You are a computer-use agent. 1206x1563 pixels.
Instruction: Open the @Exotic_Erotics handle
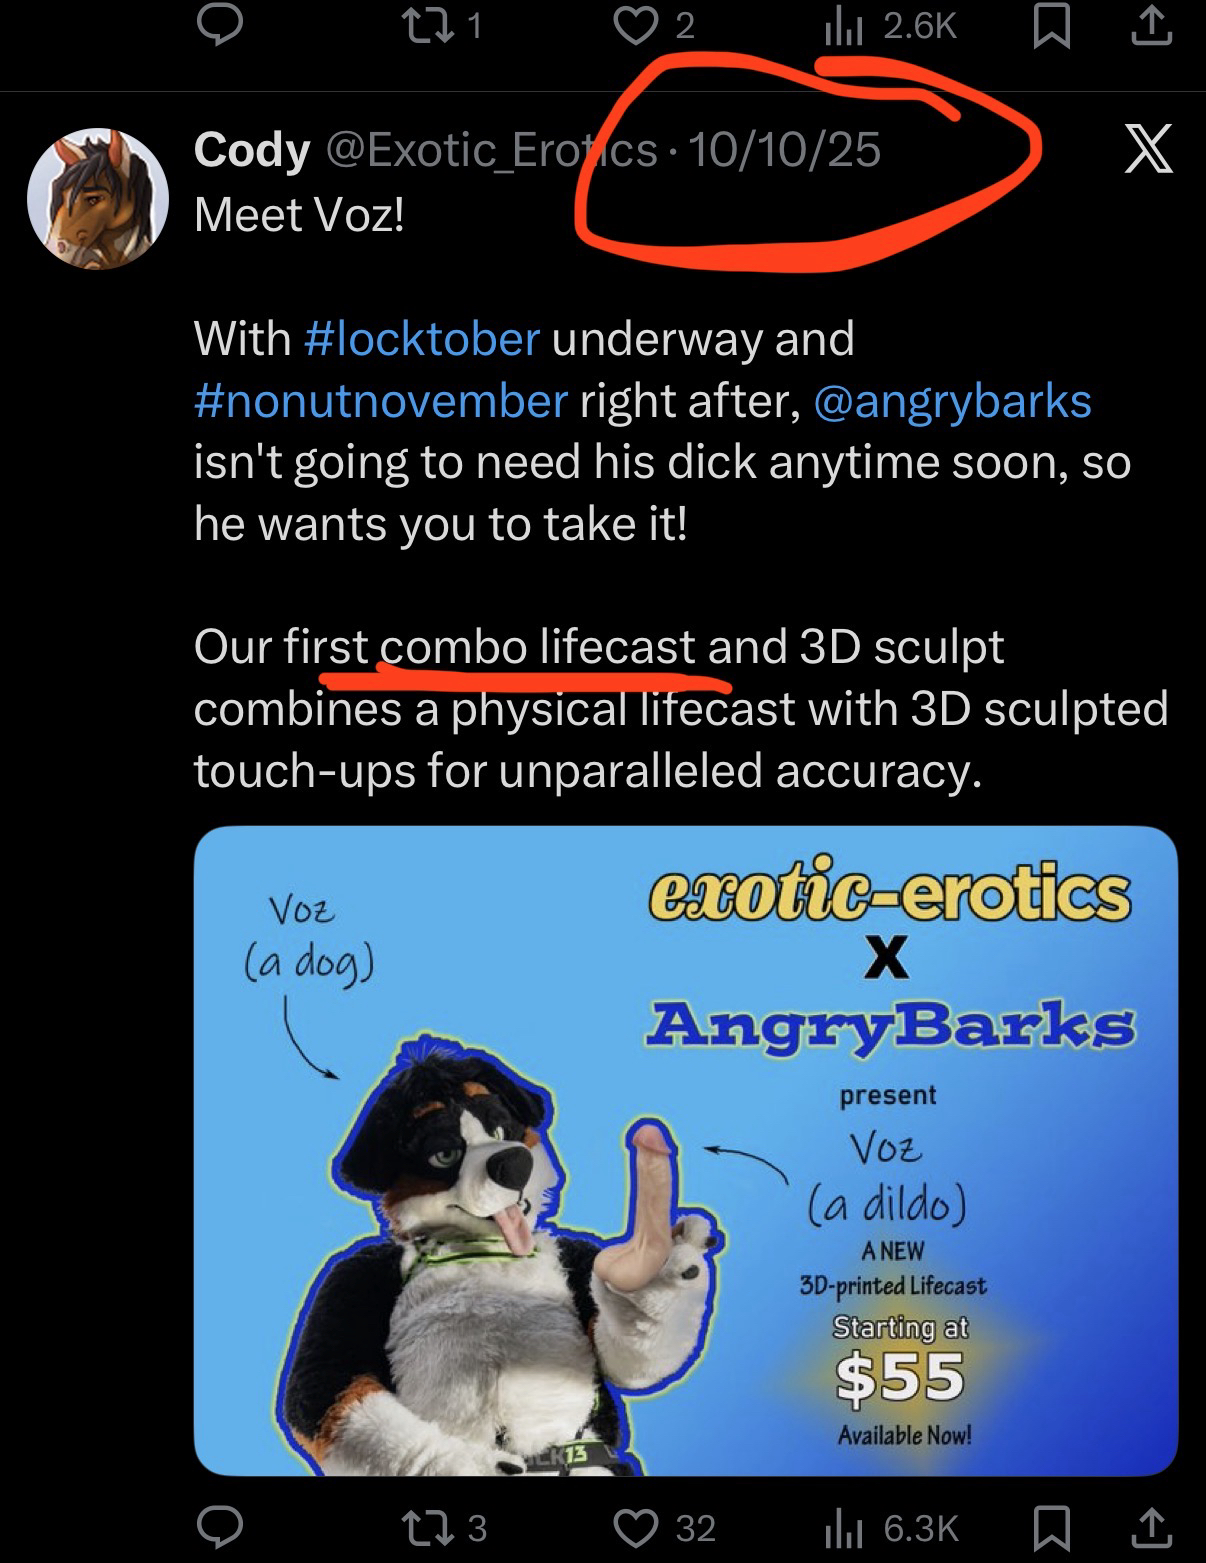(x=490, y=150)
